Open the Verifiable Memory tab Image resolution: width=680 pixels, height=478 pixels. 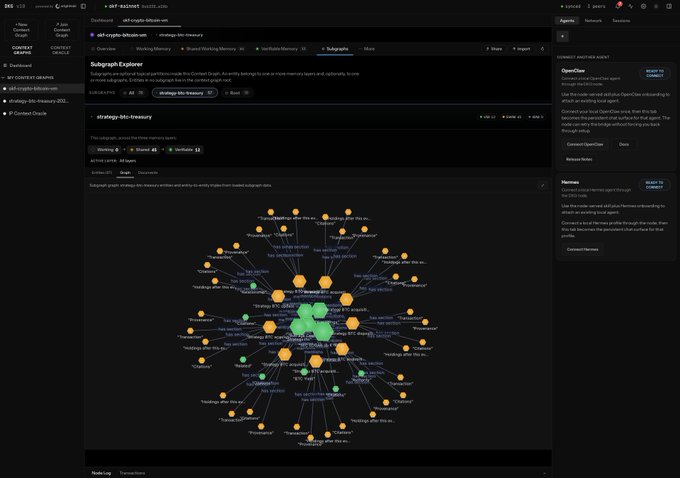click(x=281, y=49)
